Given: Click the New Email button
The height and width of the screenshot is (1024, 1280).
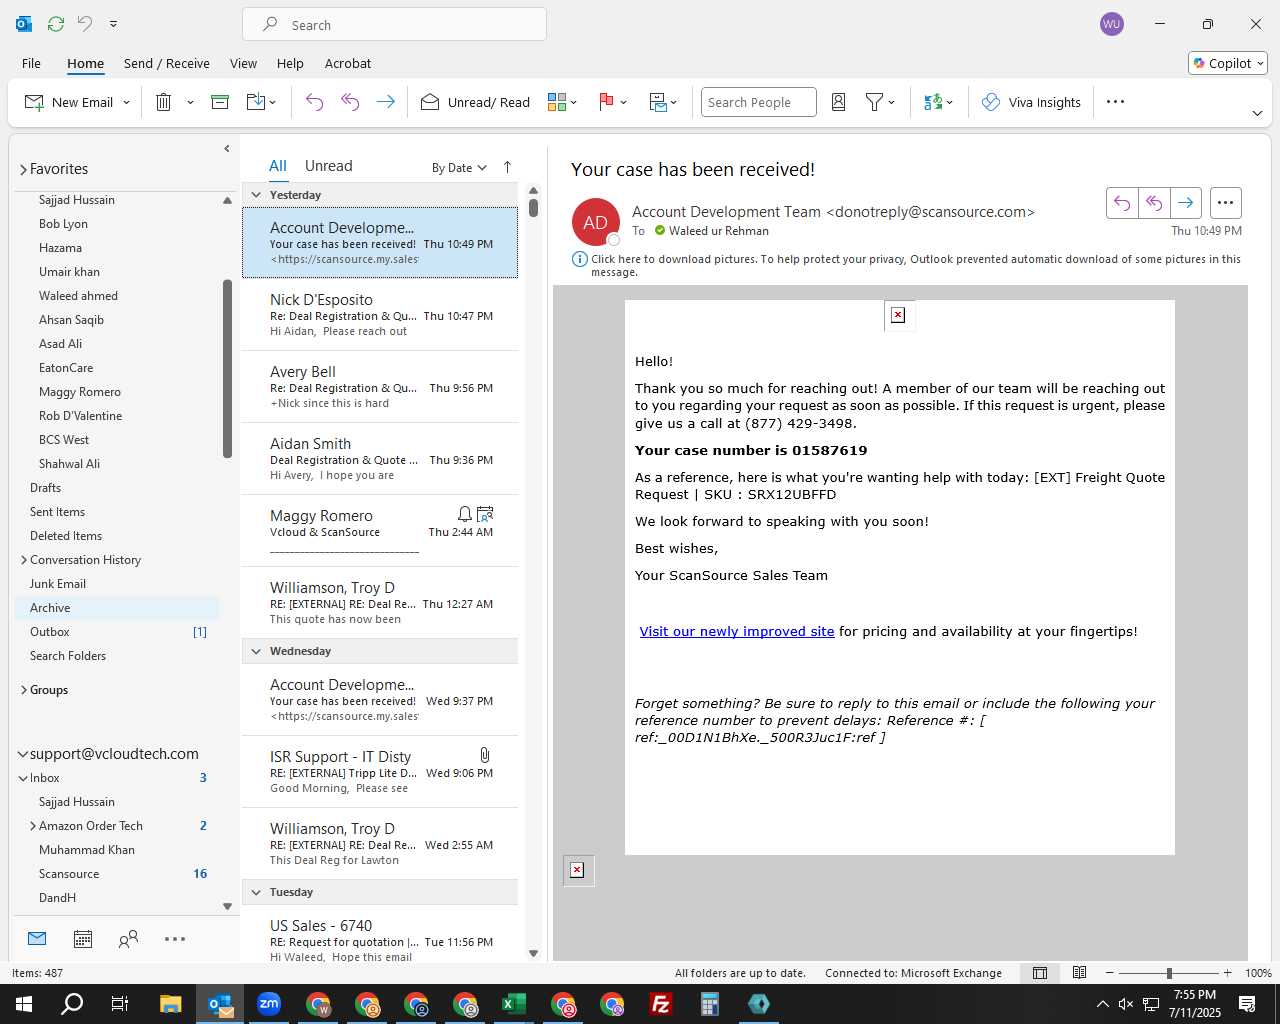Looking at the screenshot, I should tap(68, 102).
